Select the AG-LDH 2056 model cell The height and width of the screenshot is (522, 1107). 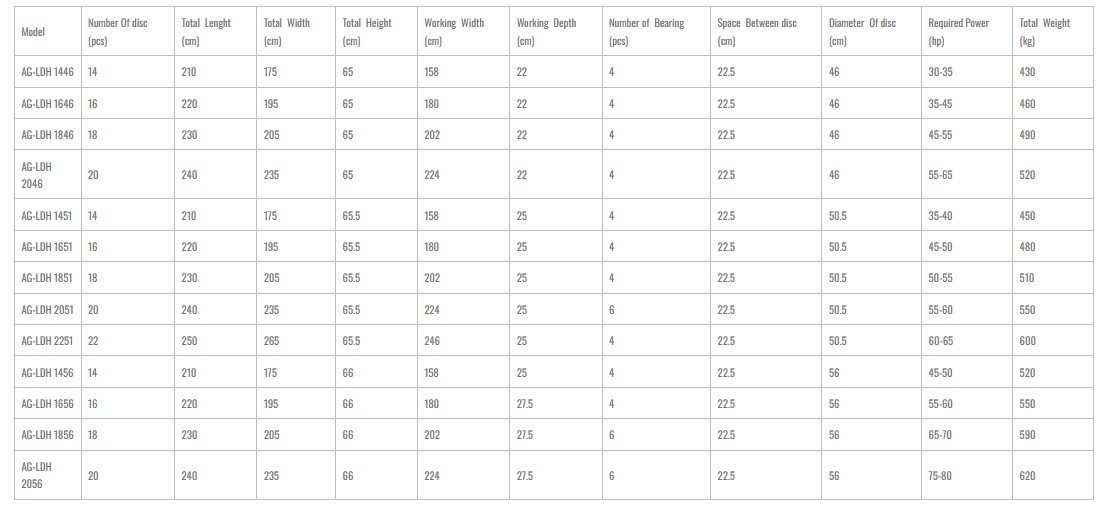pyautogui.click(x=36, y=475)
